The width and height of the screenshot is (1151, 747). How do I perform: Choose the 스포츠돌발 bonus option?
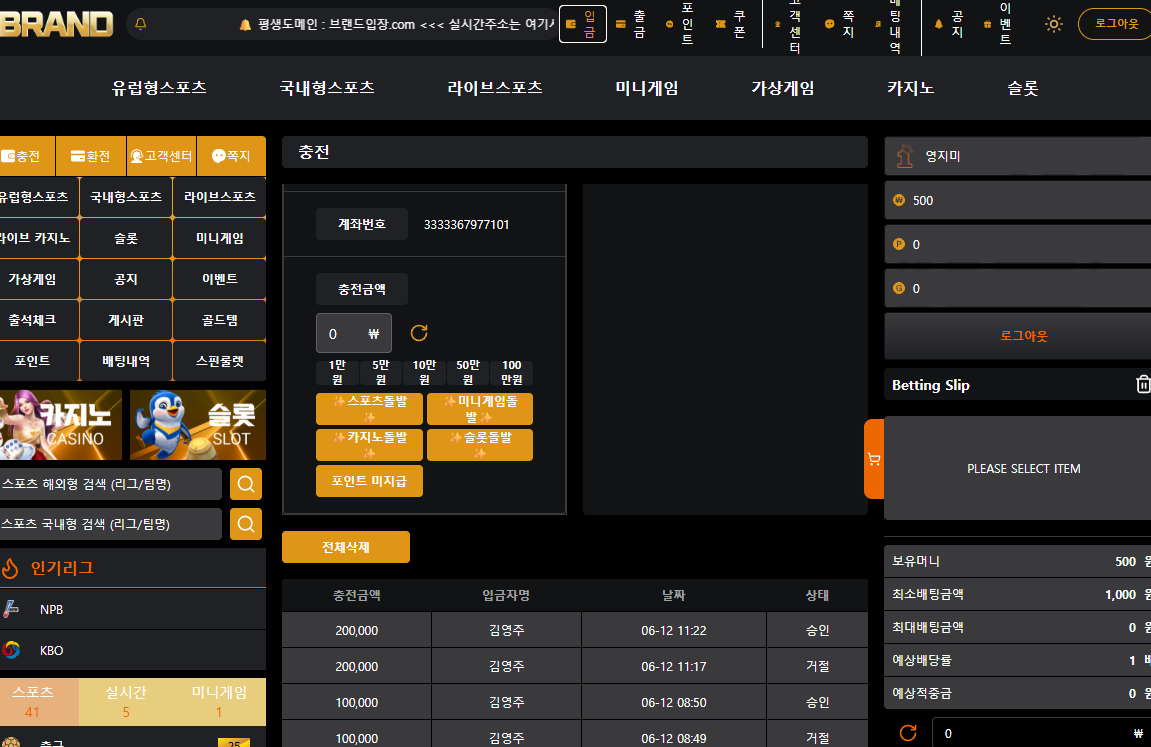(x=369, y=409)
